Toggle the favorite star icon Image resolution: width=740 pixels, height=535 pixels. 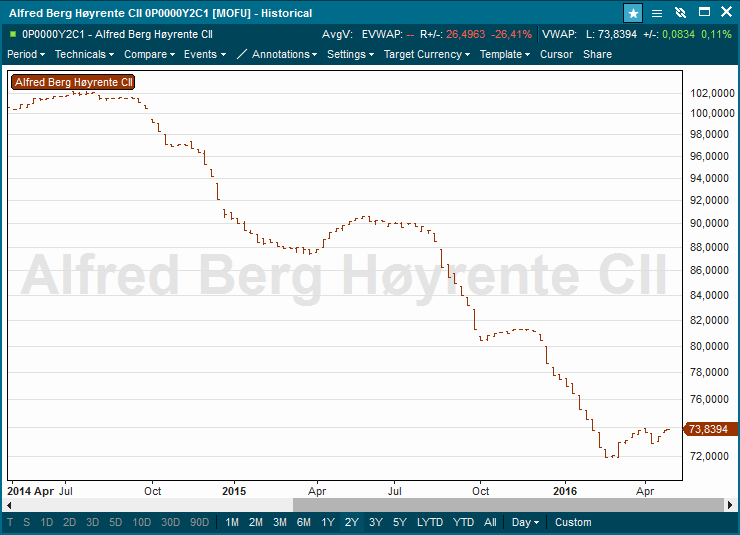click(633, 13)
